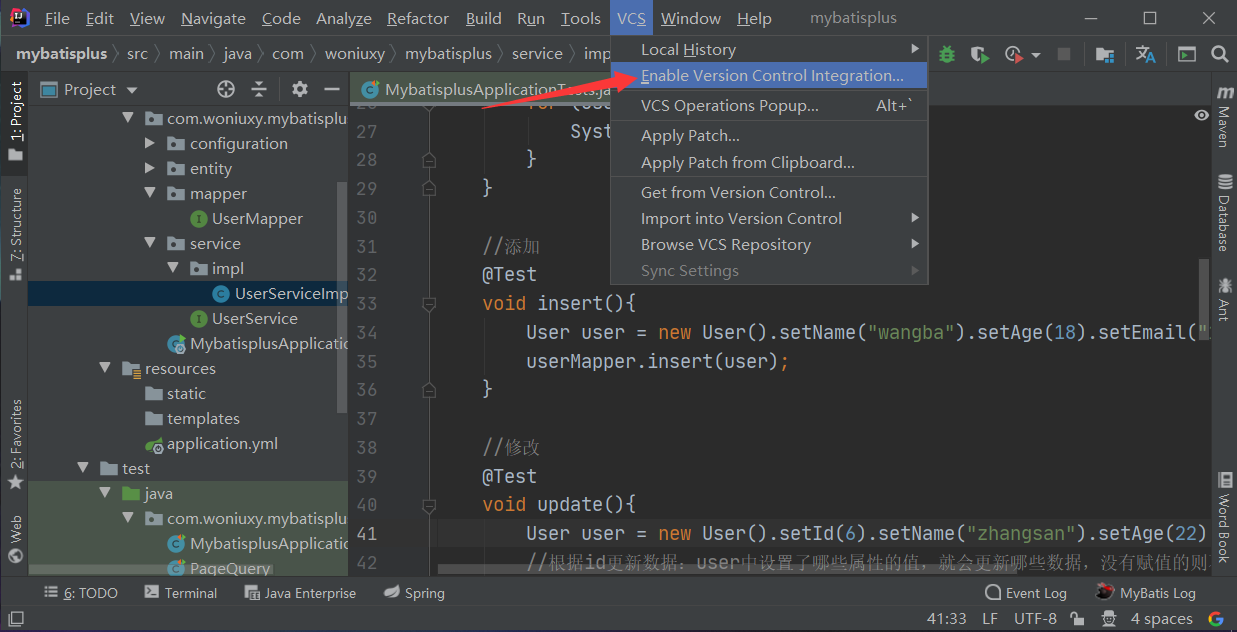Screen dimensions: 1237x632
Task: Choose VCS Operations Popup item
Action: [770, 105]
